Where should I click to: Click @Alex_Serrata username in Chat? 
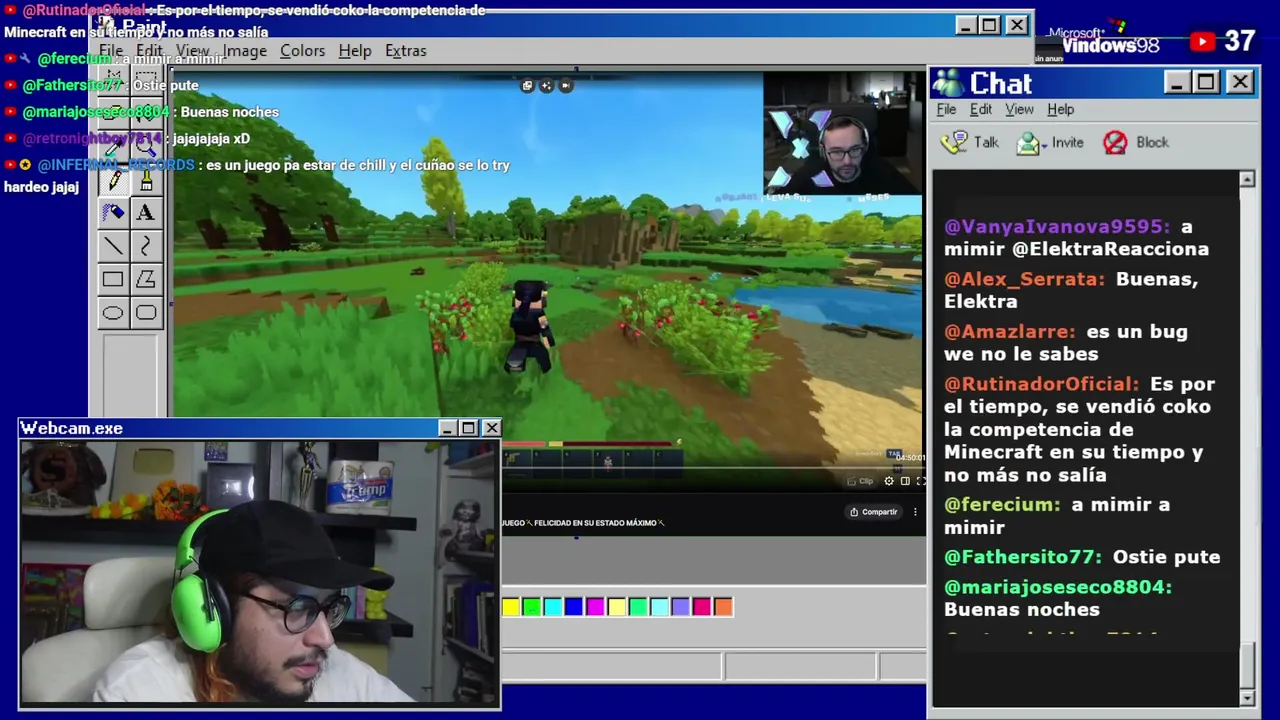1024,279
